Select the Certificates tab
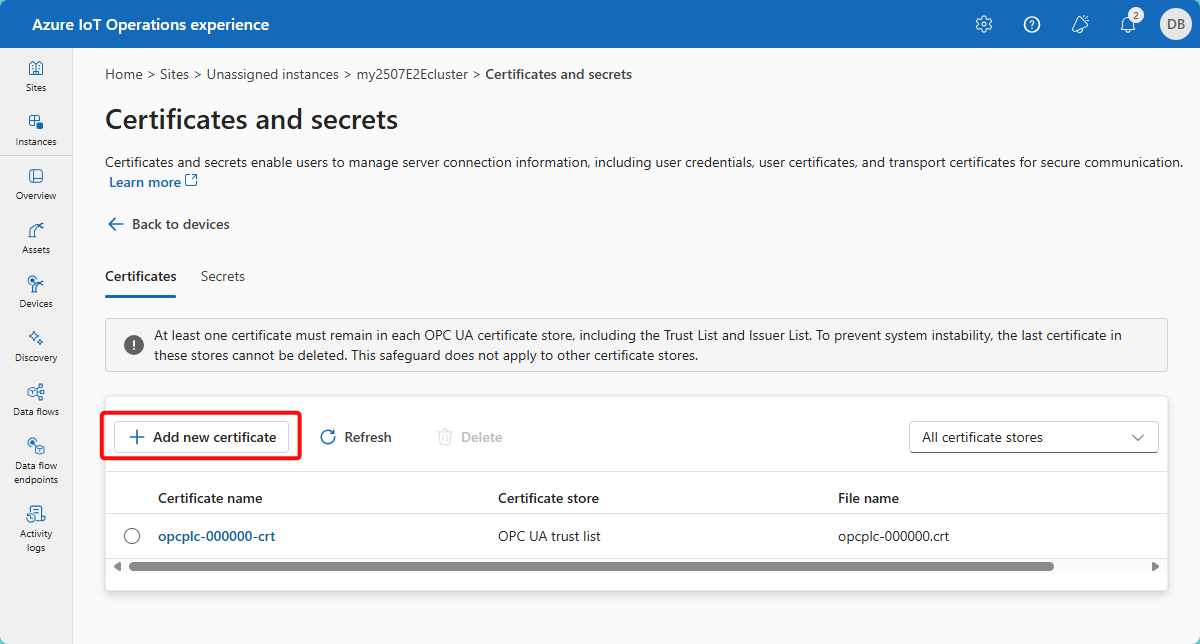The height and width of the screenshot is (644, 1200). (141, 276)
